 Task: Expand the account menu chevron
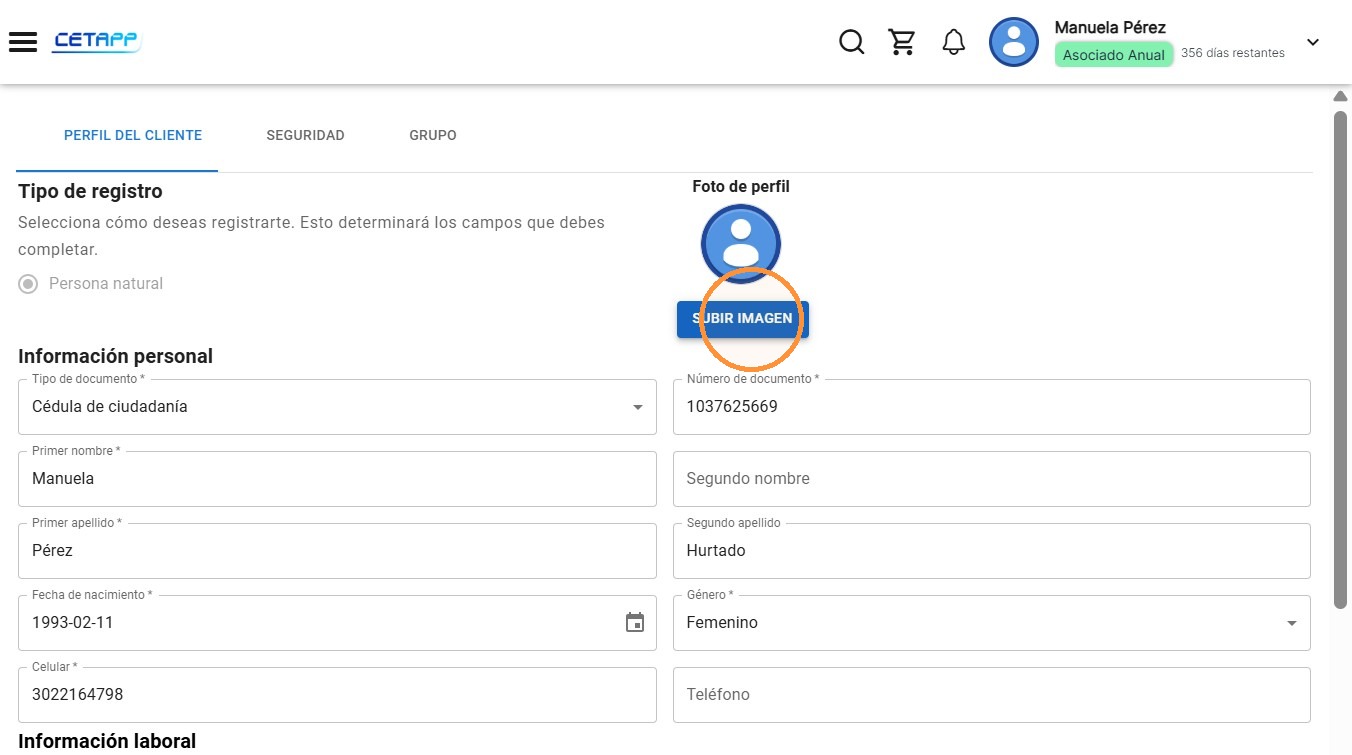click(1313, 42)
